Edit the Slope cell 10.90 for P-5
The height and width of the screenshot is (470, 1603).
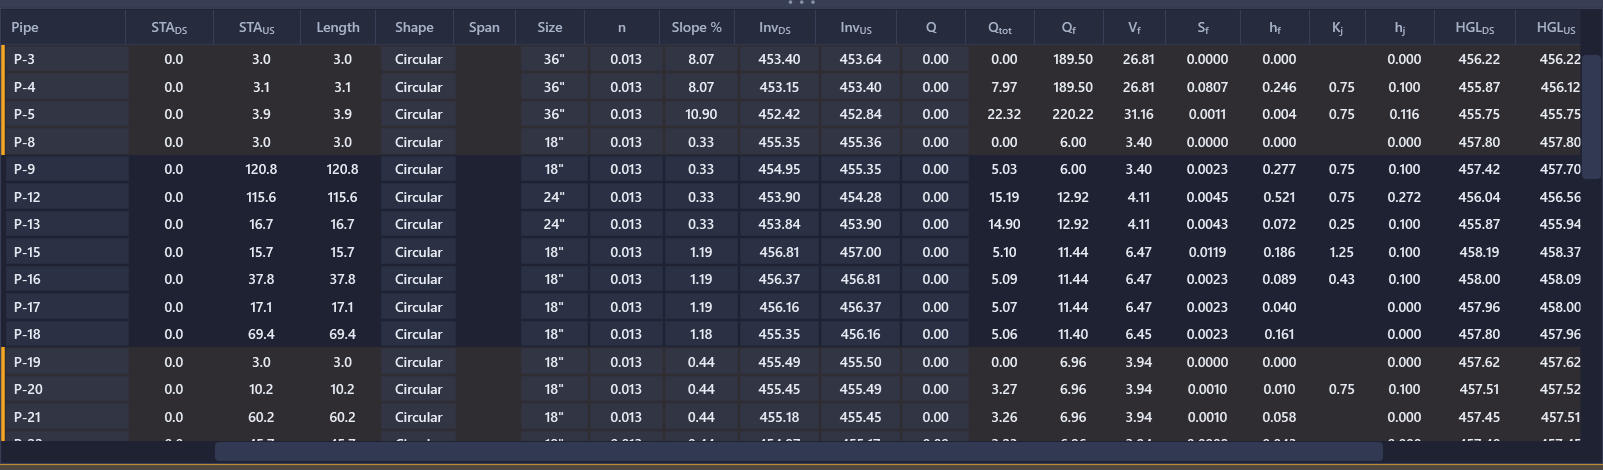(701, 114)
